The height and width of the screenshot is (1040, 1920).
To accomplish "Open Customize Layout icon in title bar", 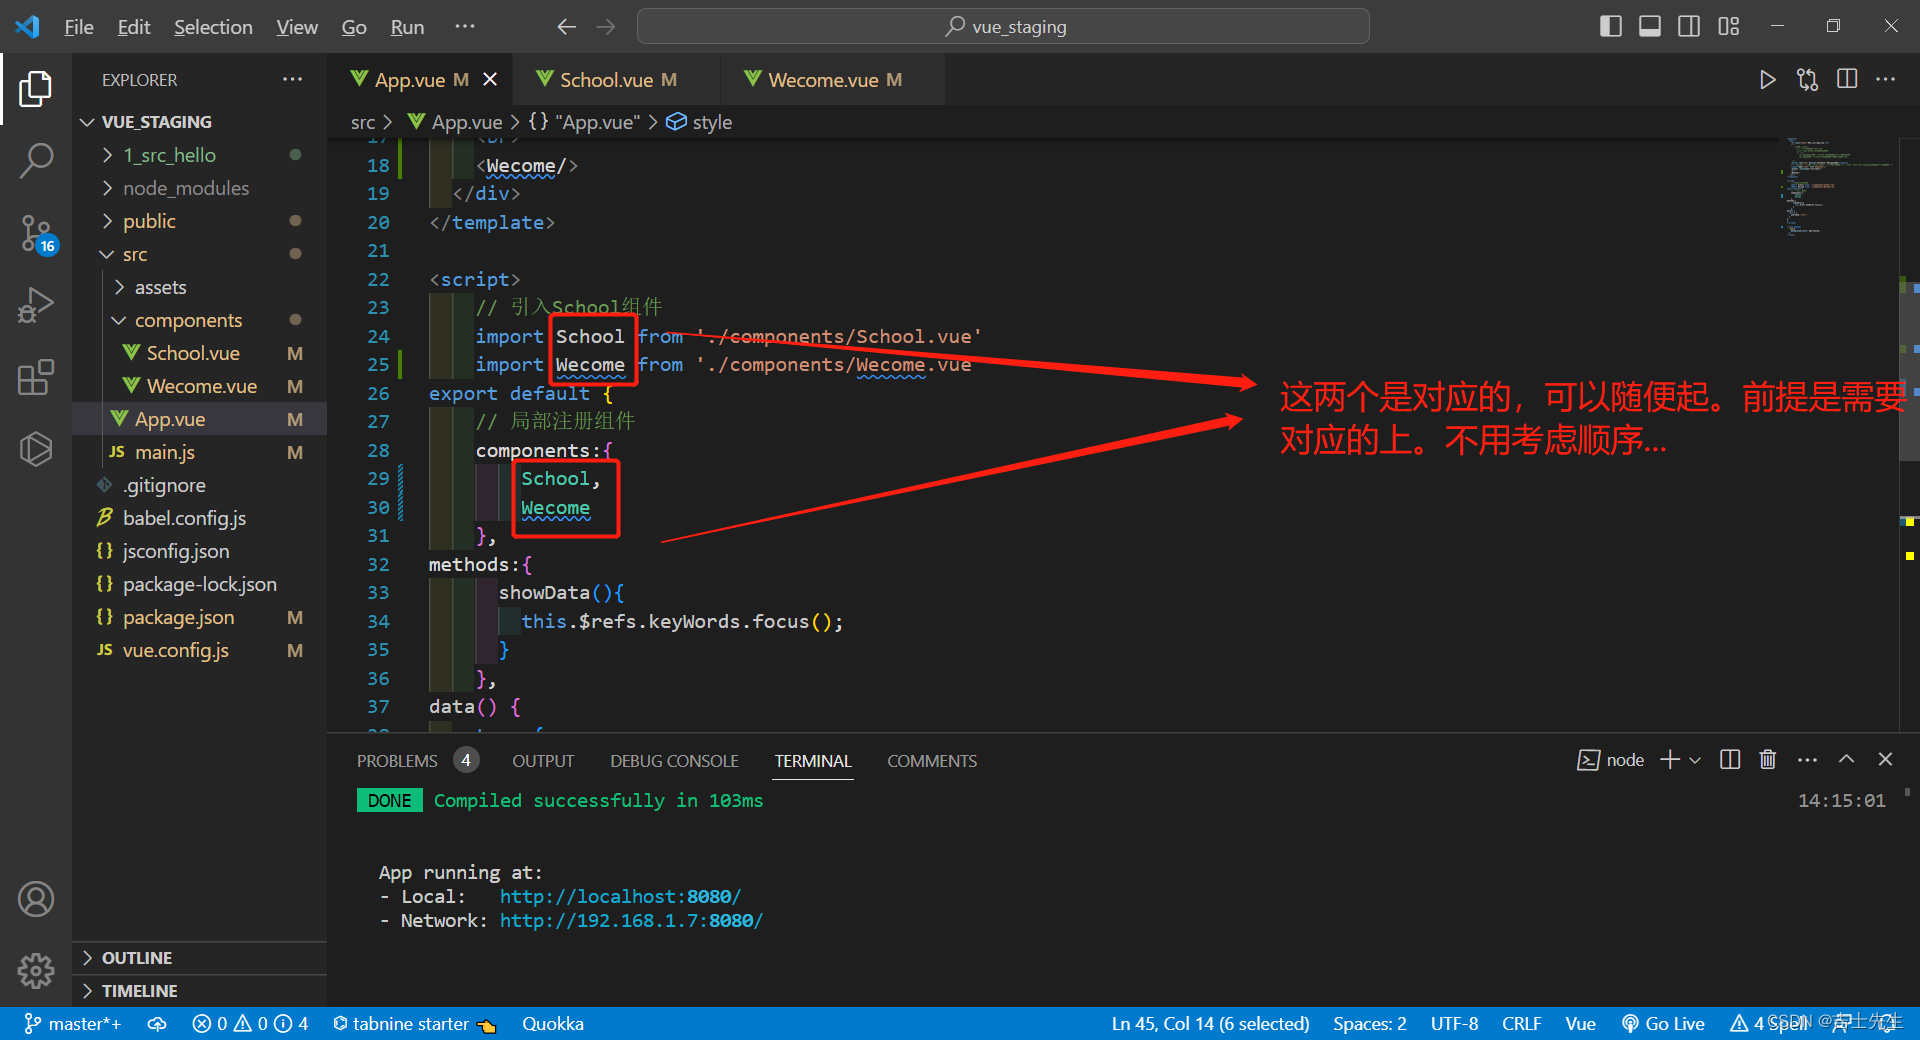I will [1729, 26].
